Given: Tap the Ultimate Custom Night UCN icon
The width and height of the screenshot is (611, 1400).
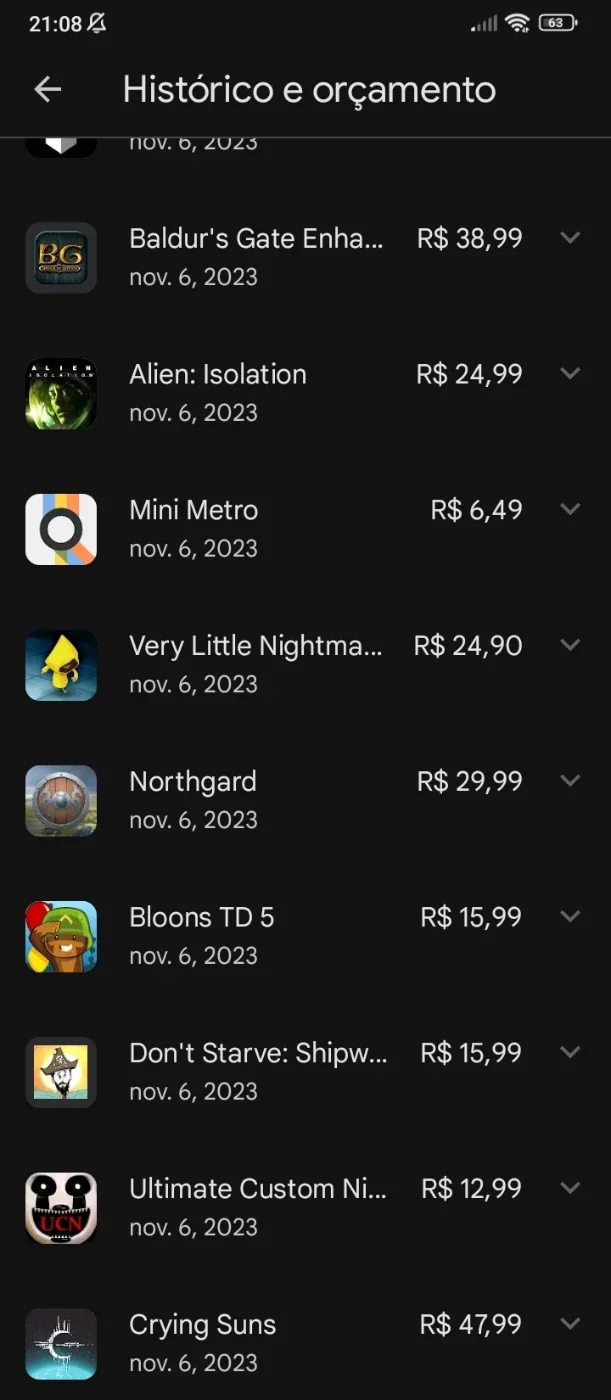Looking at the screenshot, I should click(61, 1208).
